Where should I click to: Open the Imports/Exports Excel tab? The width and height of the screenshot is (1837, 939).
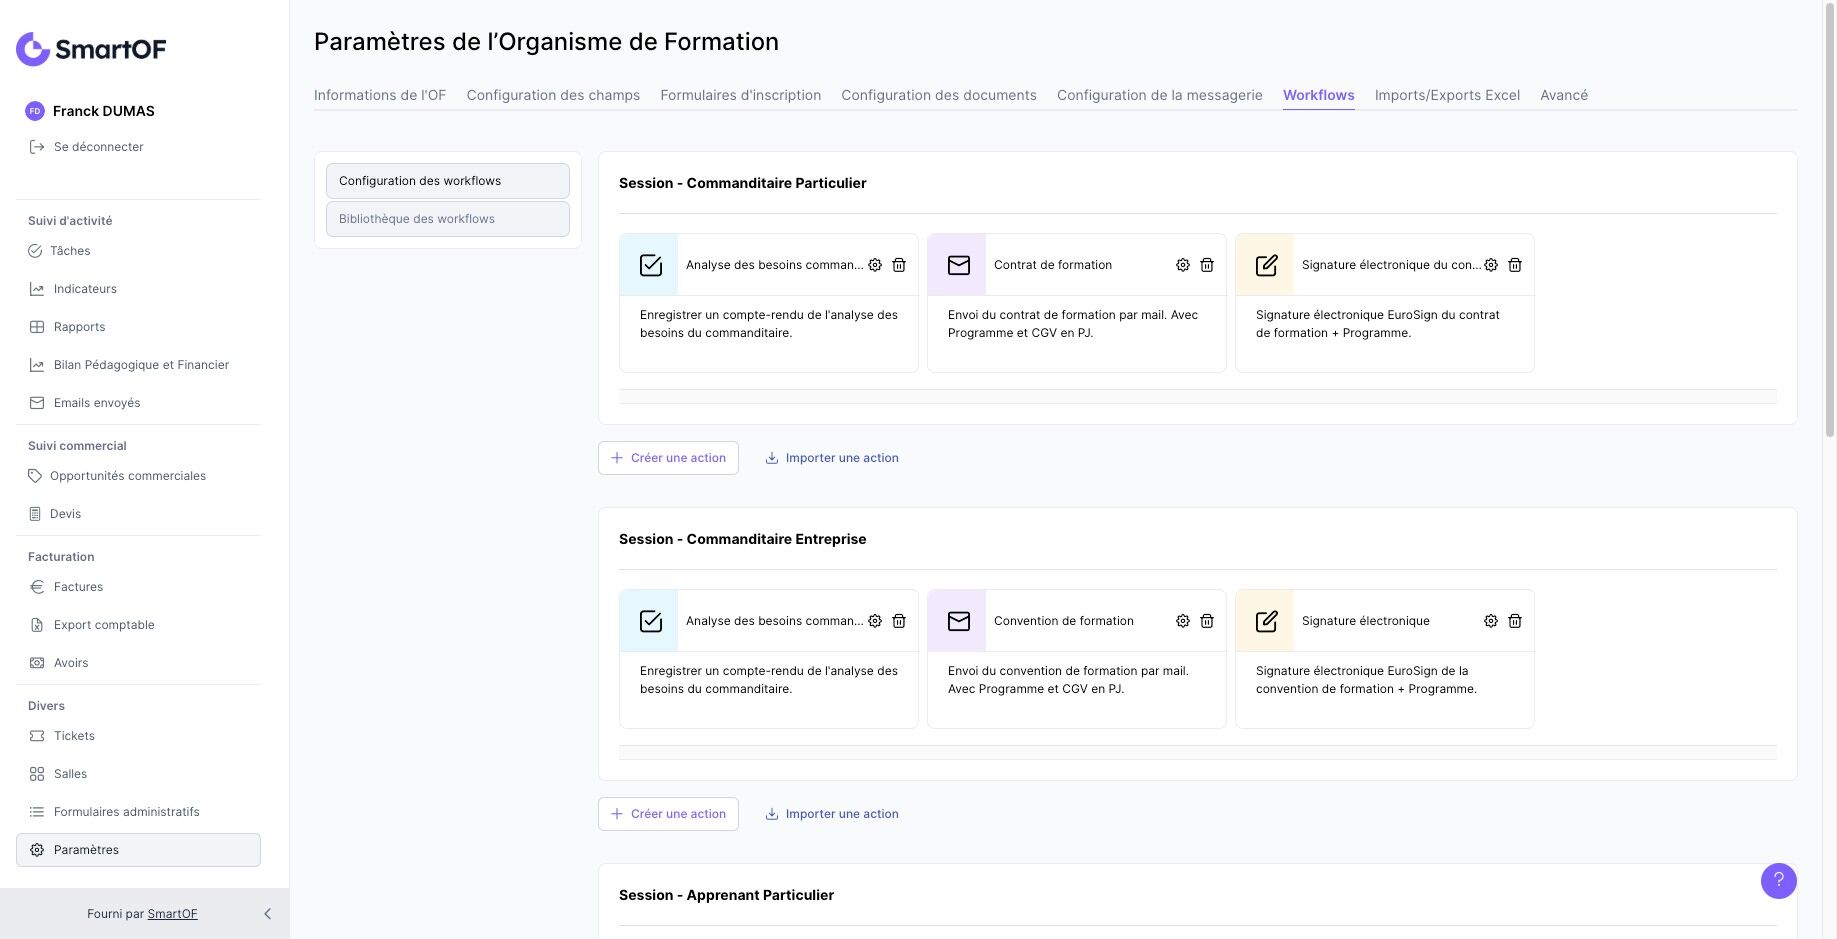pyautogui.click(x=1447, y=95)
